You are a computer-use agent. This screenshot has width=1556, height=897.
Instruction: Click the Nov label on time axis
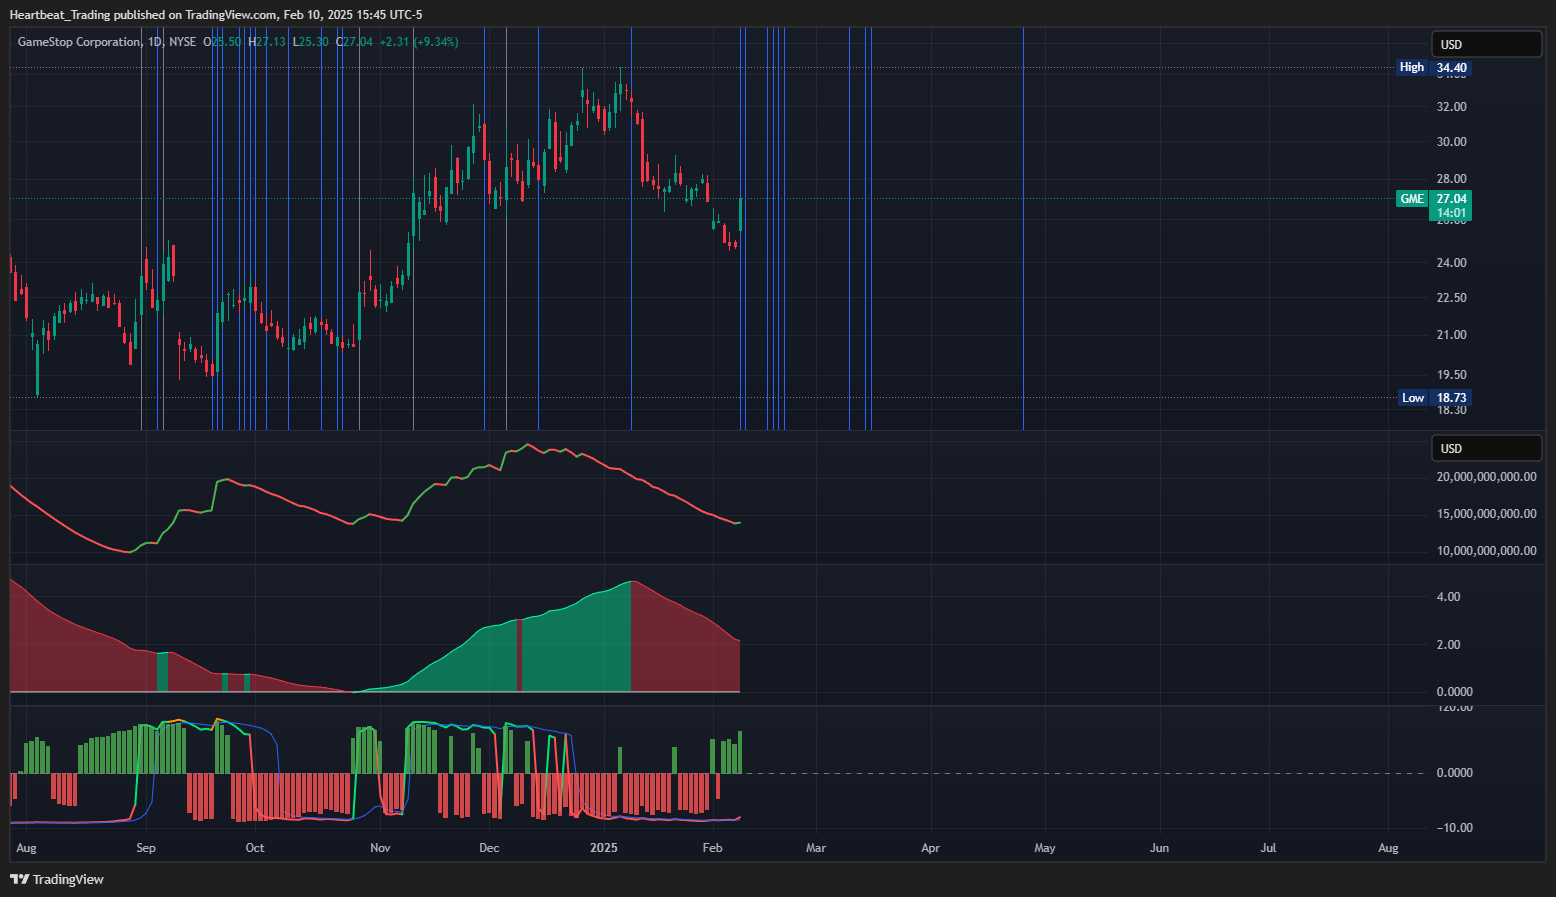tap(380, 848)
